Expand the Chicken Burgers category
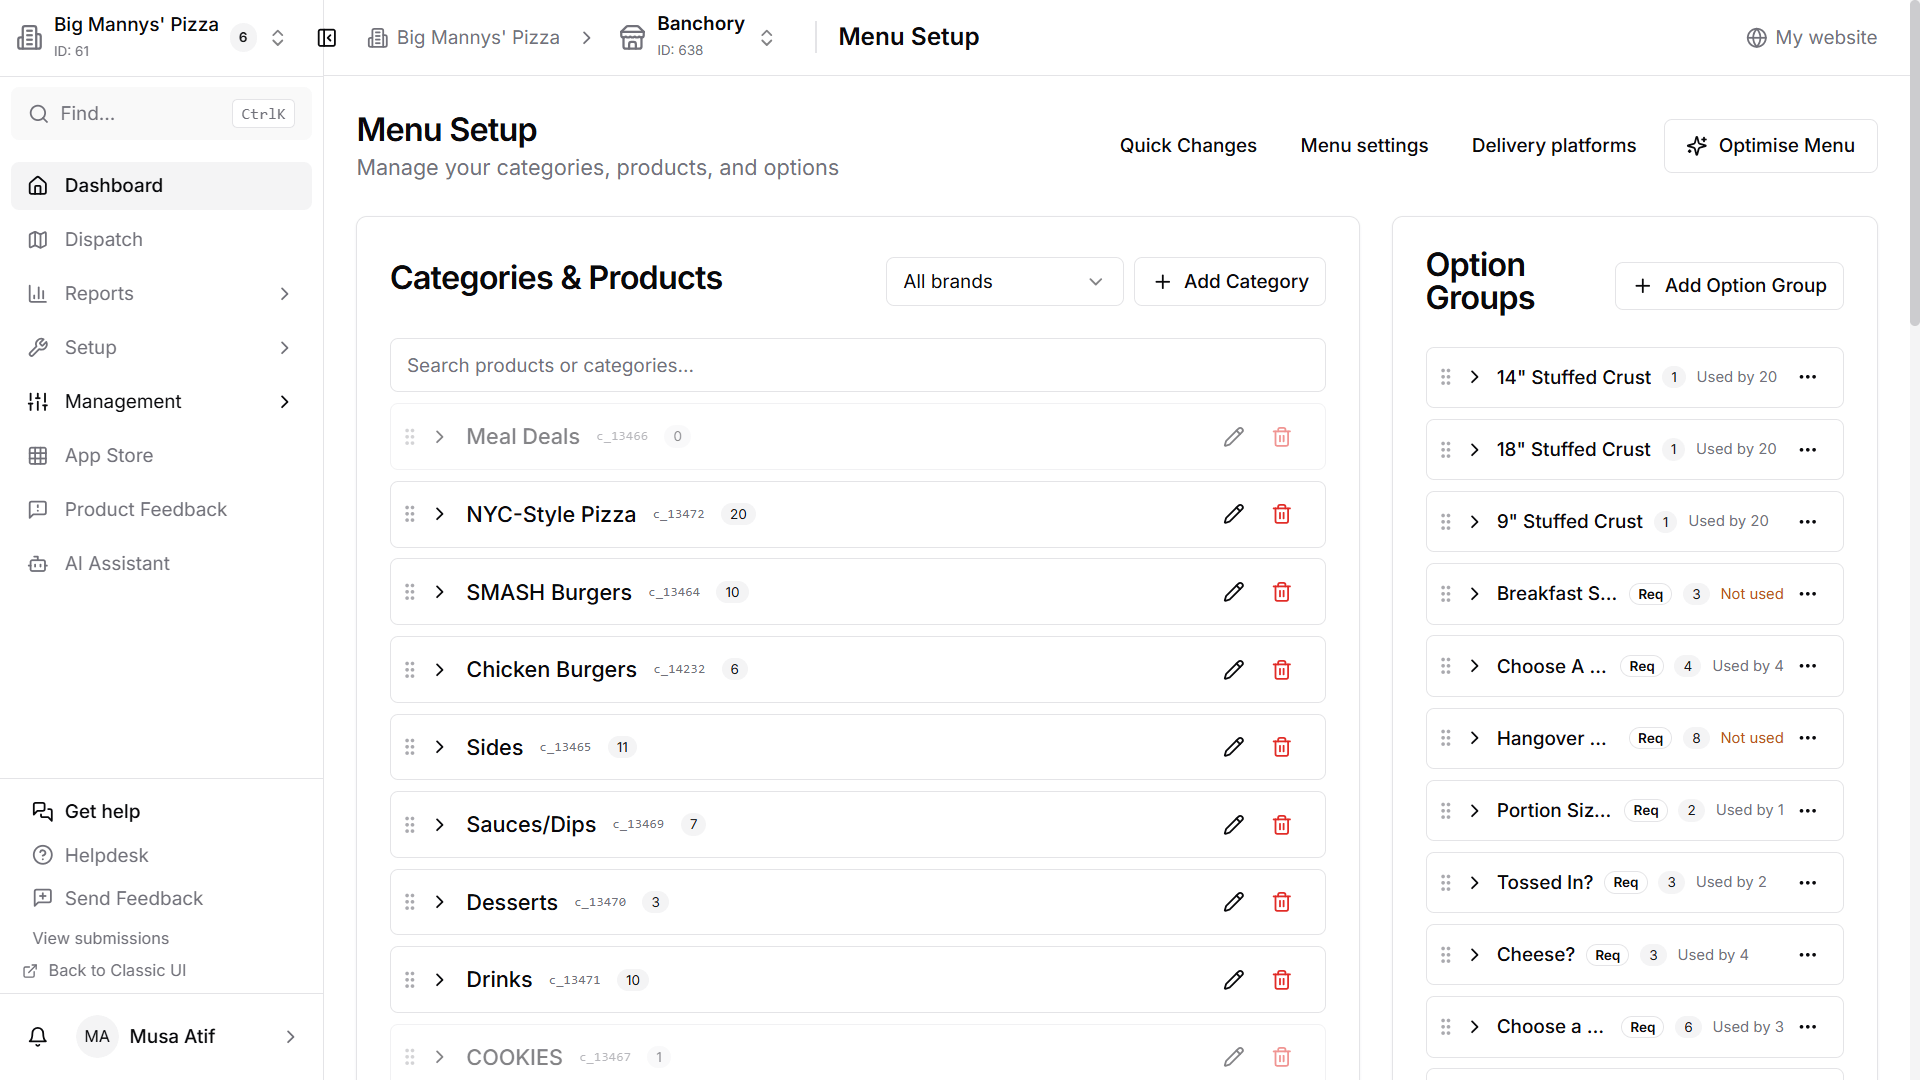1920x1080 pixels. coord(440,670)
